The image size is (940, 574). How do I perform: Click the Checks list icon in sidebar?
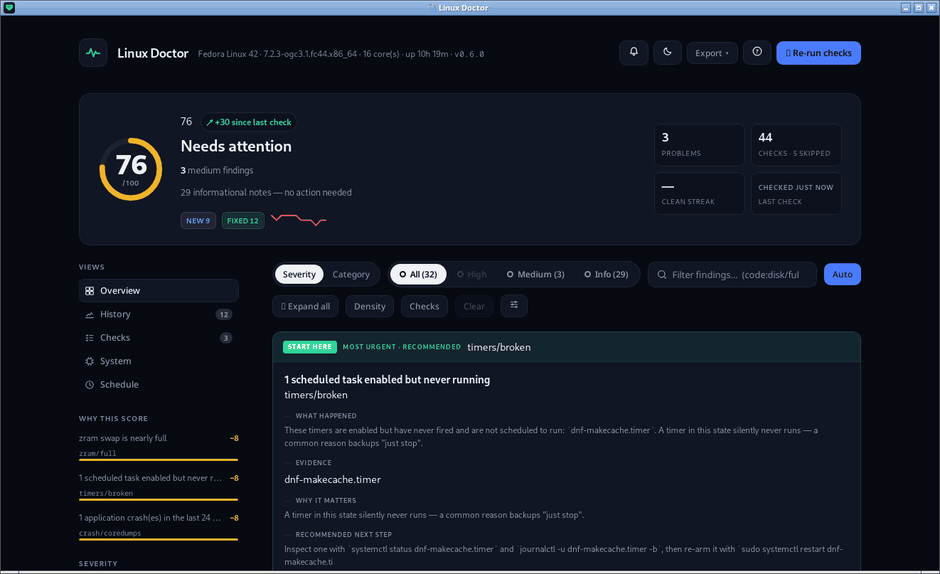click(x=89, y=338)
